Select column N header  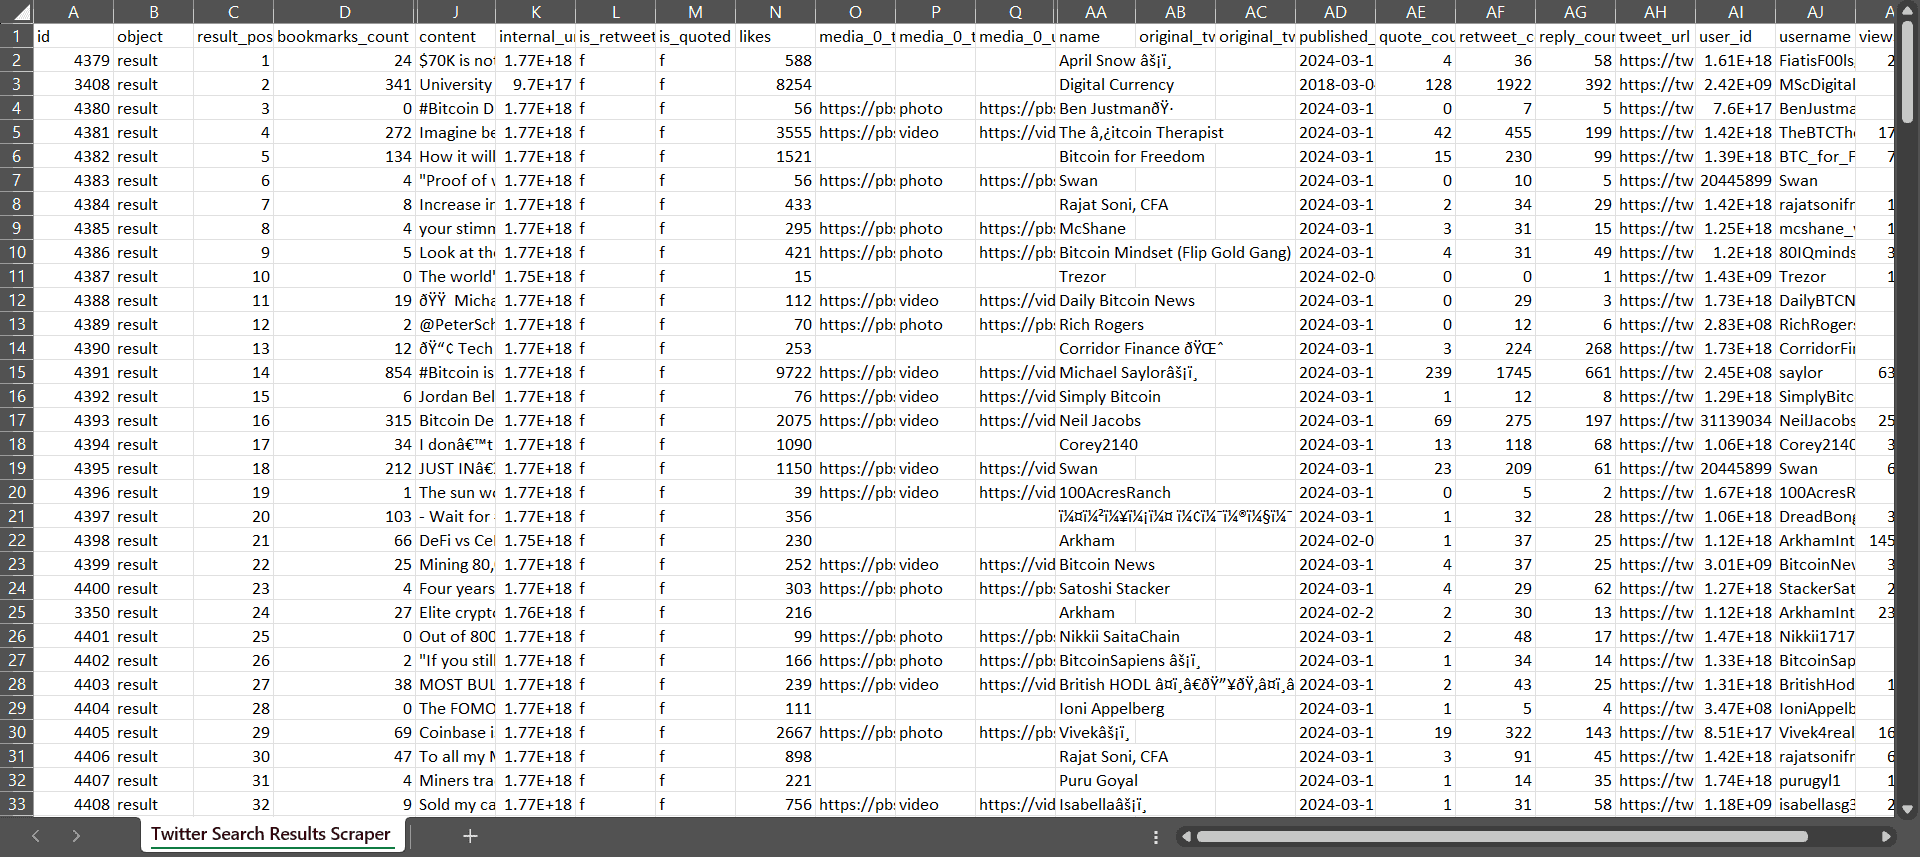click(776, 12)
